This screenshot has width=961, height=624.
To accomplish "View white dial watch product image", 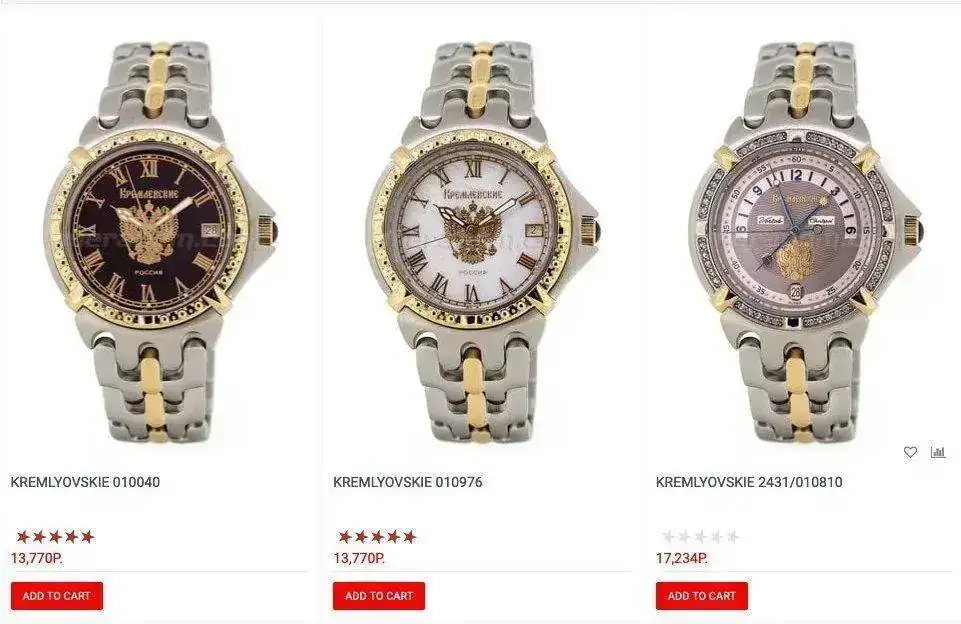I will 483,242.
